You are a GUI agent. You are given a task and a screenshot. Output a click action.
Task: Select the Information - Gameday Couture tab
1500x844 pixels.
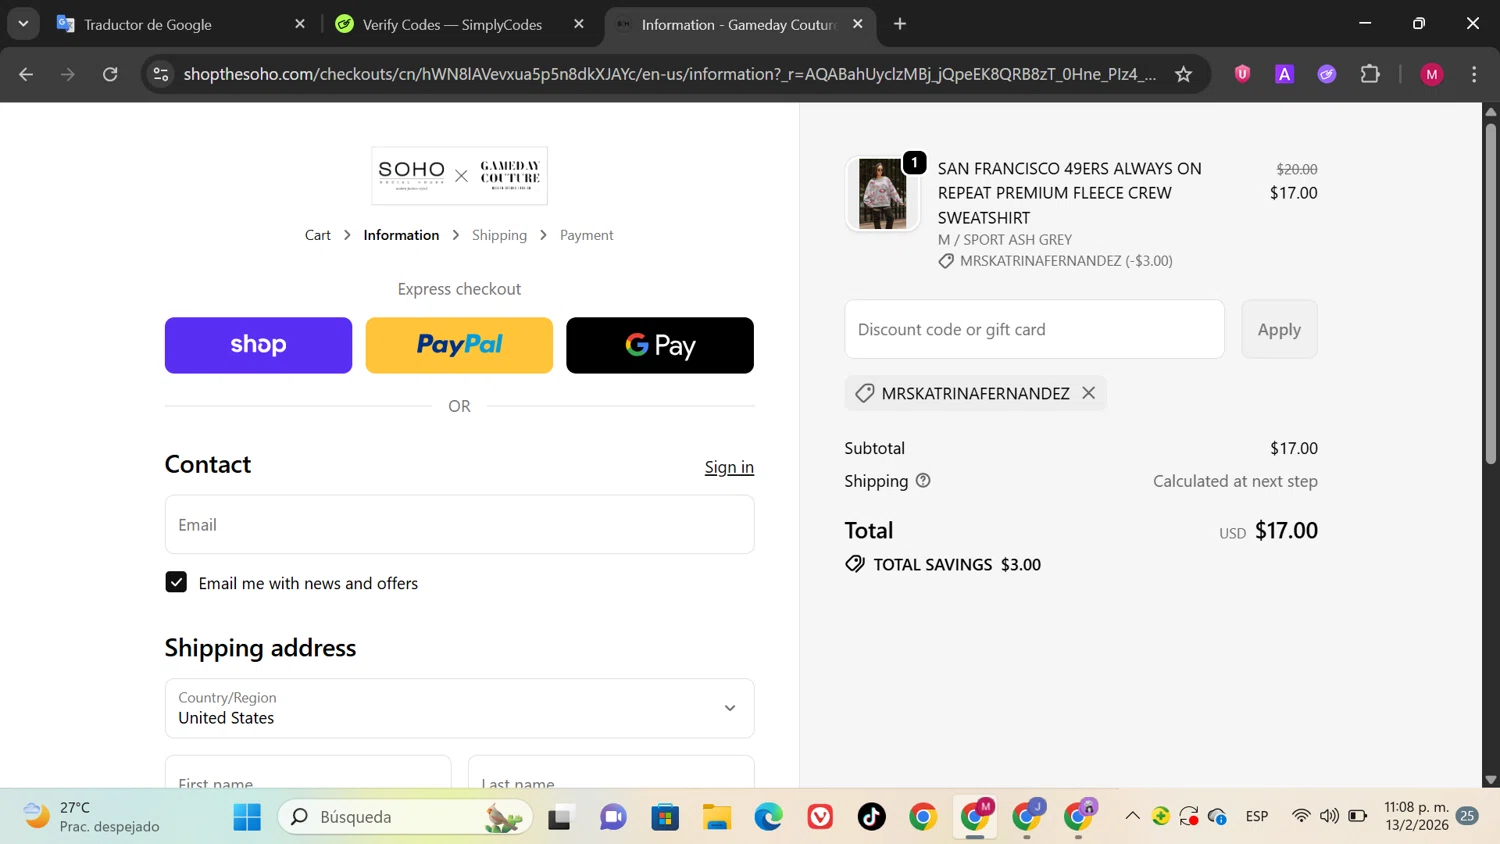(740, 24)
